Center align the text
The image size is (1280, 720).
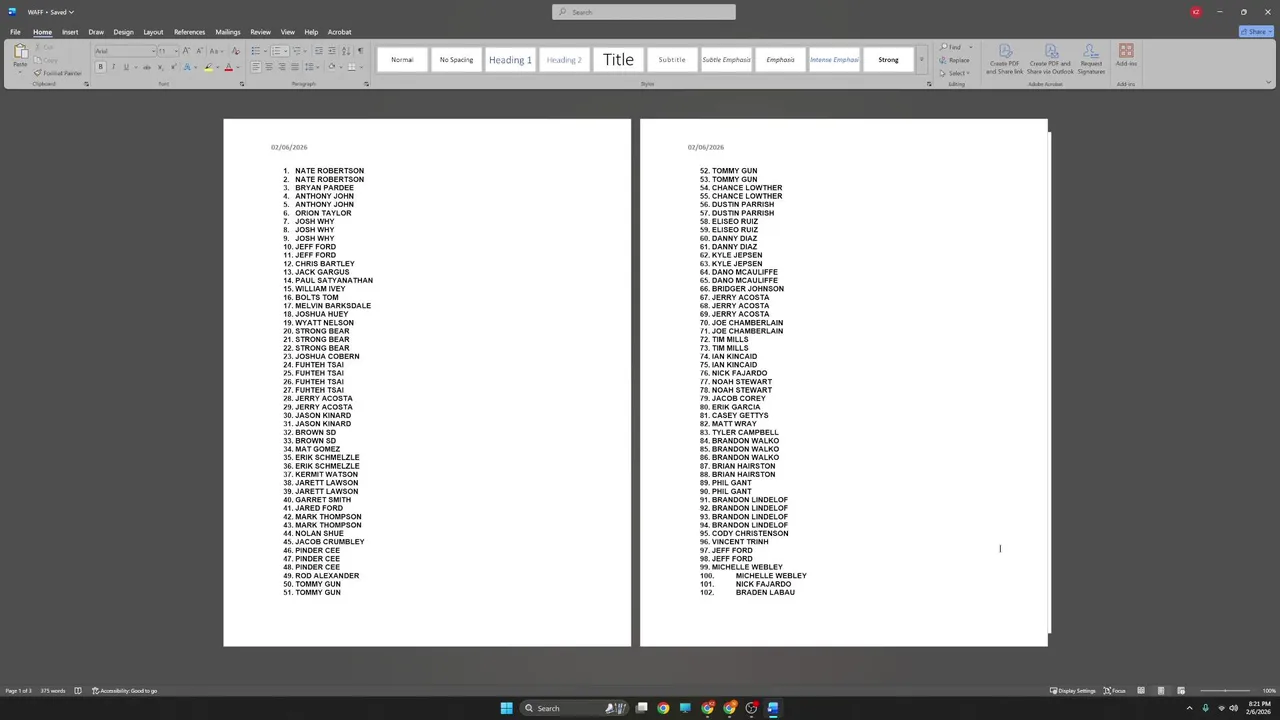(269, 67)
